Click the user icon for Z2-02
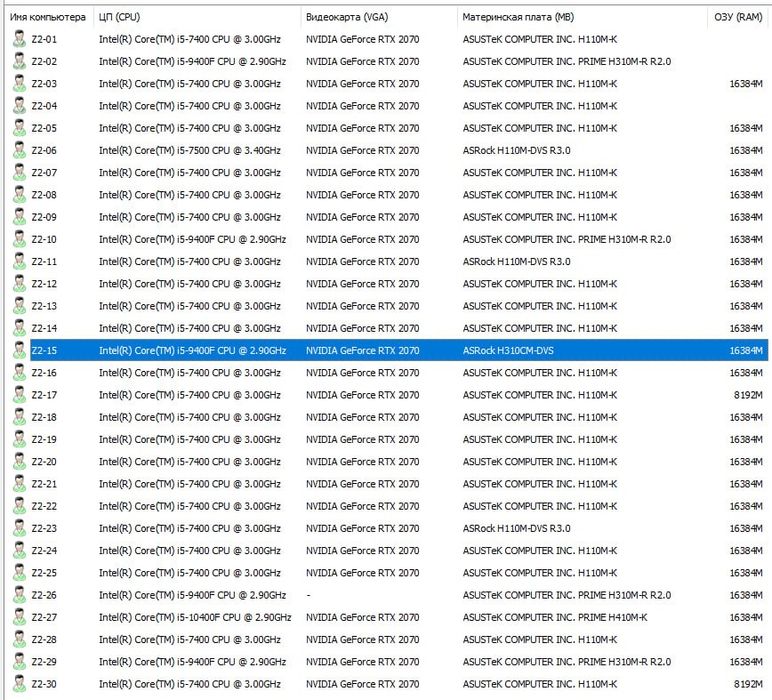 tap(19, 61)
